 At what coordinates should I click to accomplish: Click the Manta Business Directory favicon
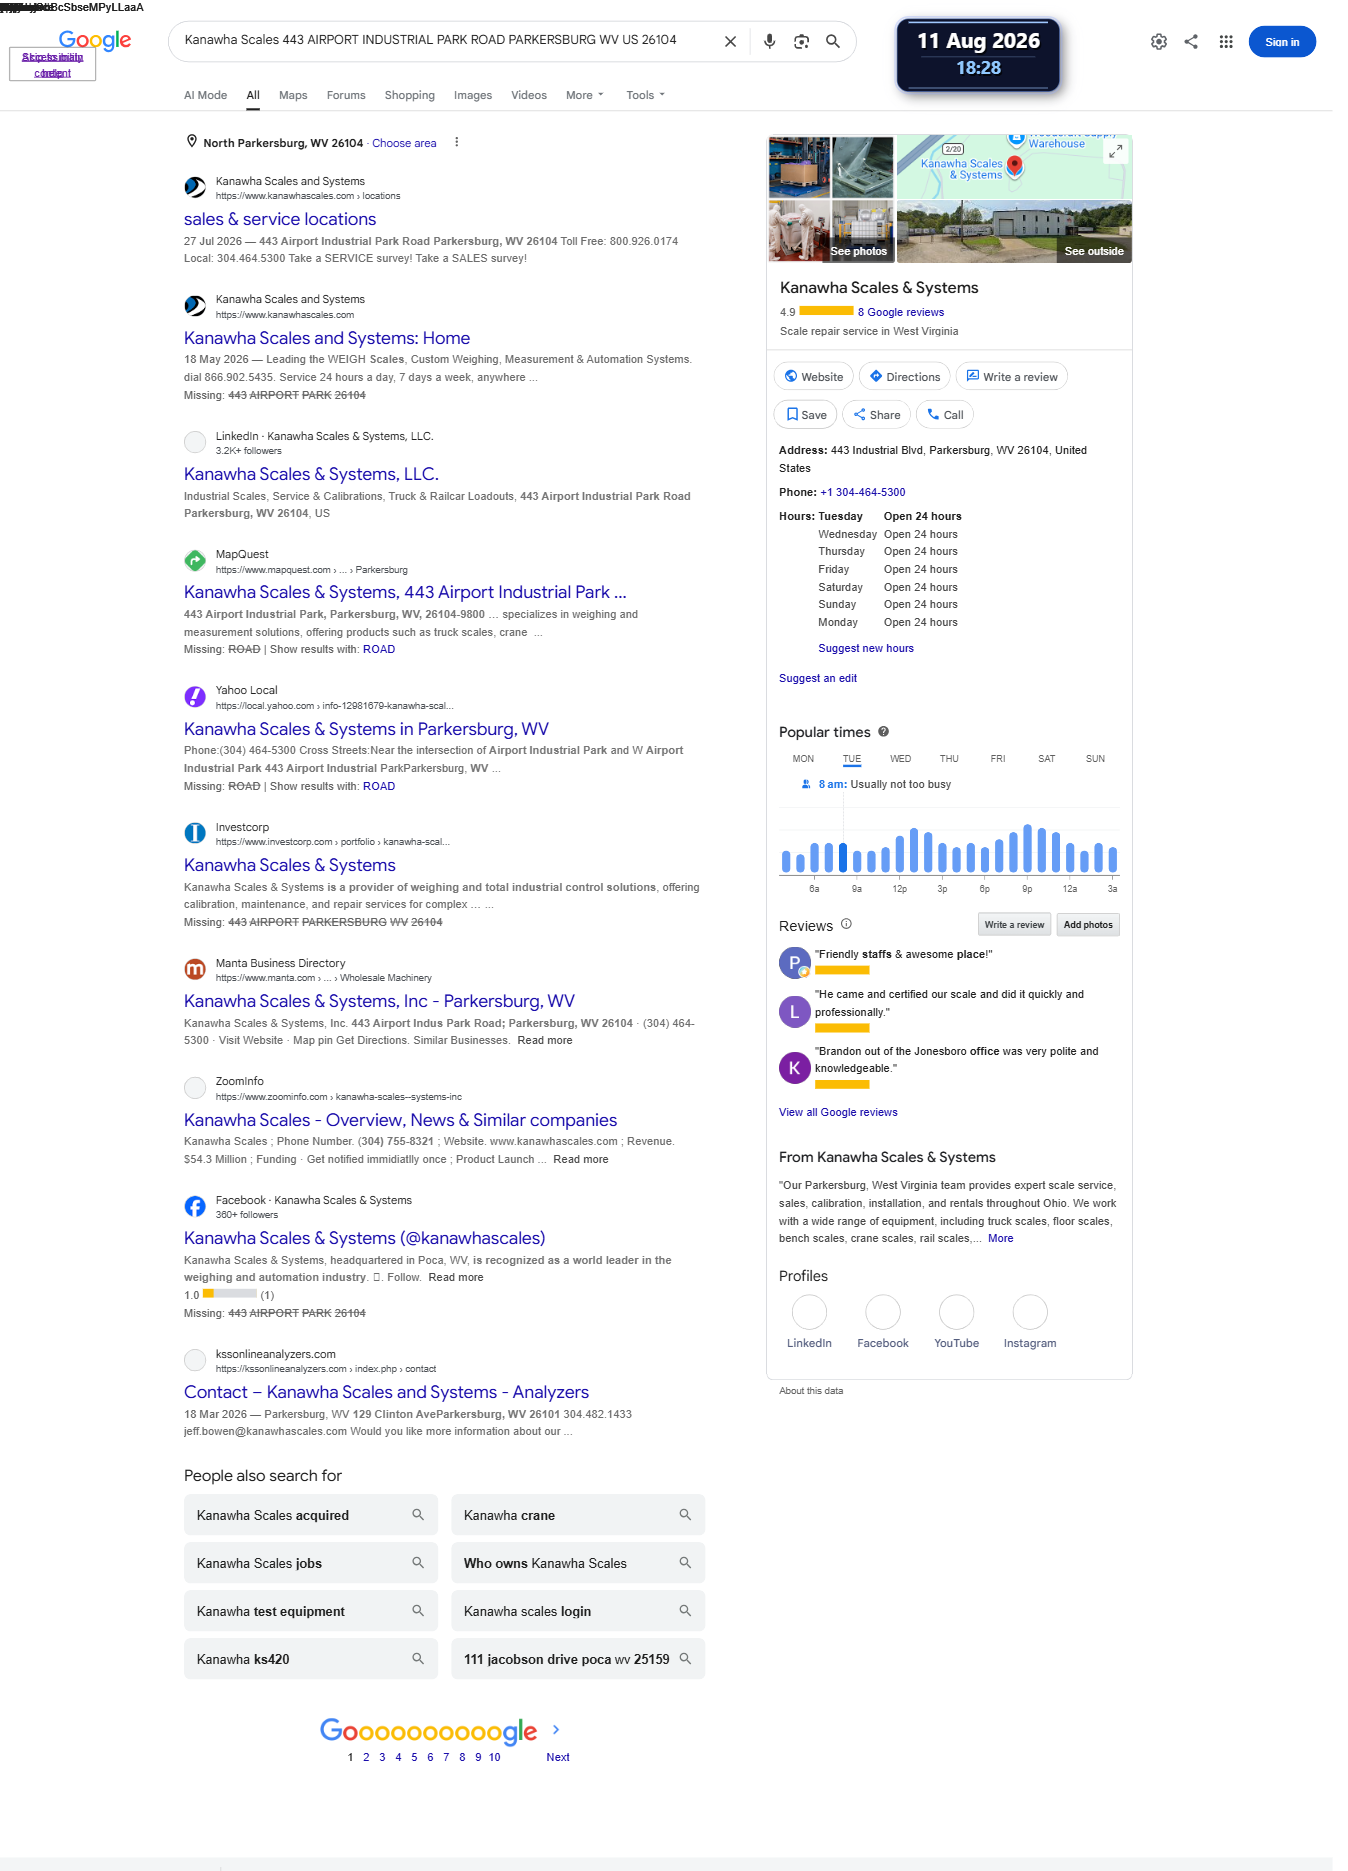[195, 969]
